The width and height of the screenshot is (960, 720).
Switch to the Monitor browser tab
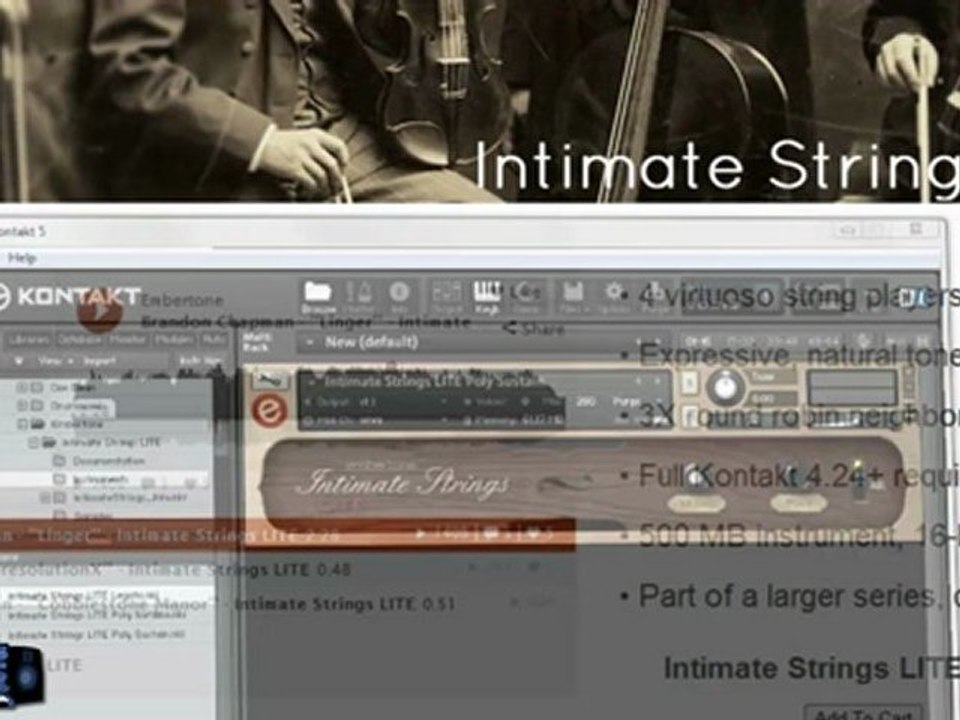coord(127,340)
